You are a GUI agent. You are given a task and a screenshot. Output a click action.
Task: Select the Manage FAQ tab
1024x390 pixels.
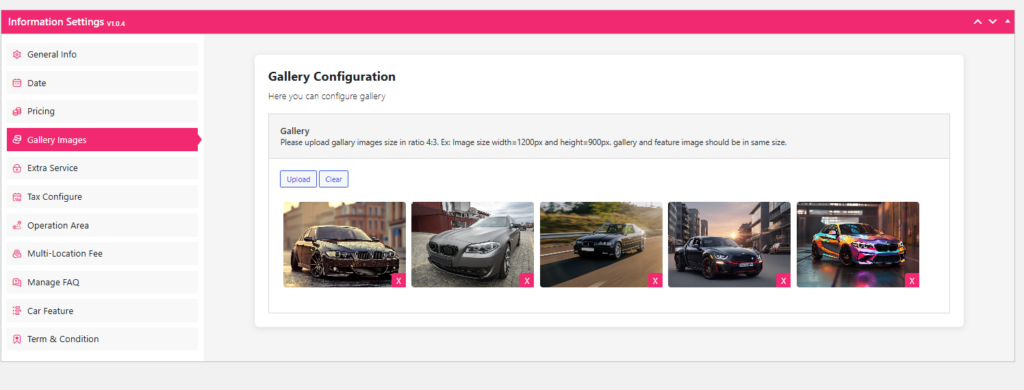[102, 282]
